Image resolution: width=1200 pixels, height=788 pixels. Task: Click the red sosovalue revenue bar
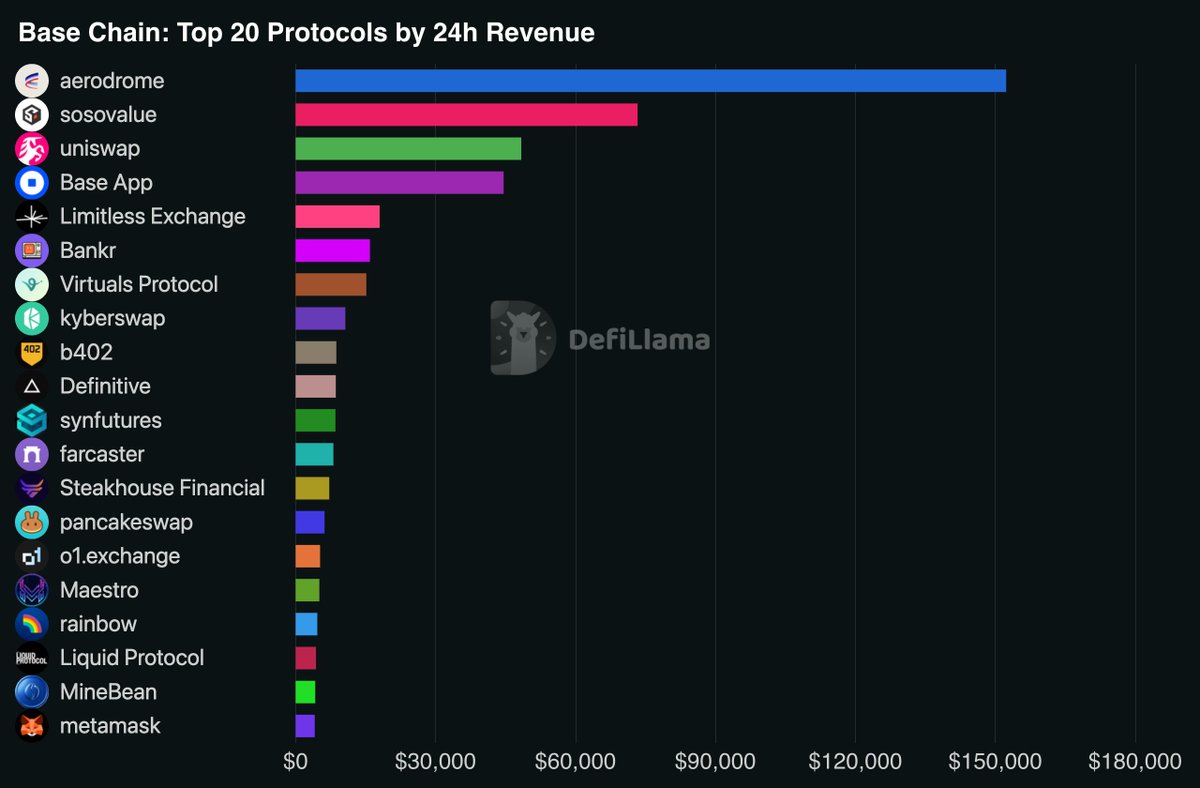coord(466,115)
